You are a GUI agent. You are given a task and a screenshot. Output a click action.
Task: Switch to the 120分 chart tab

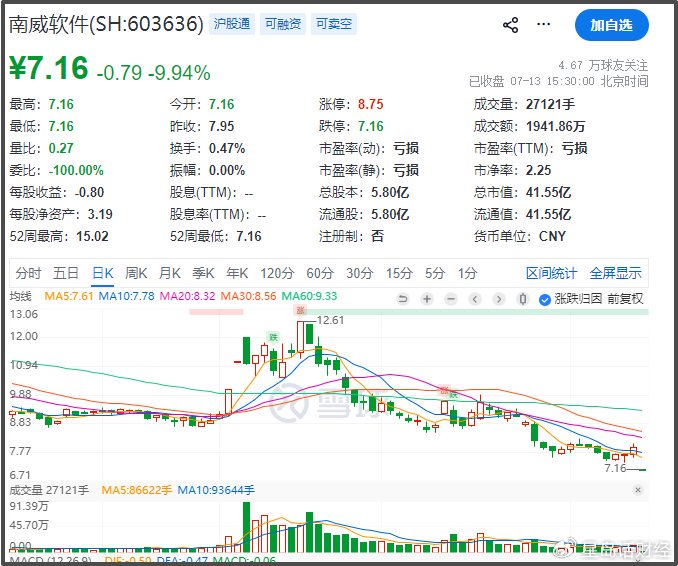tap(277, 273)
